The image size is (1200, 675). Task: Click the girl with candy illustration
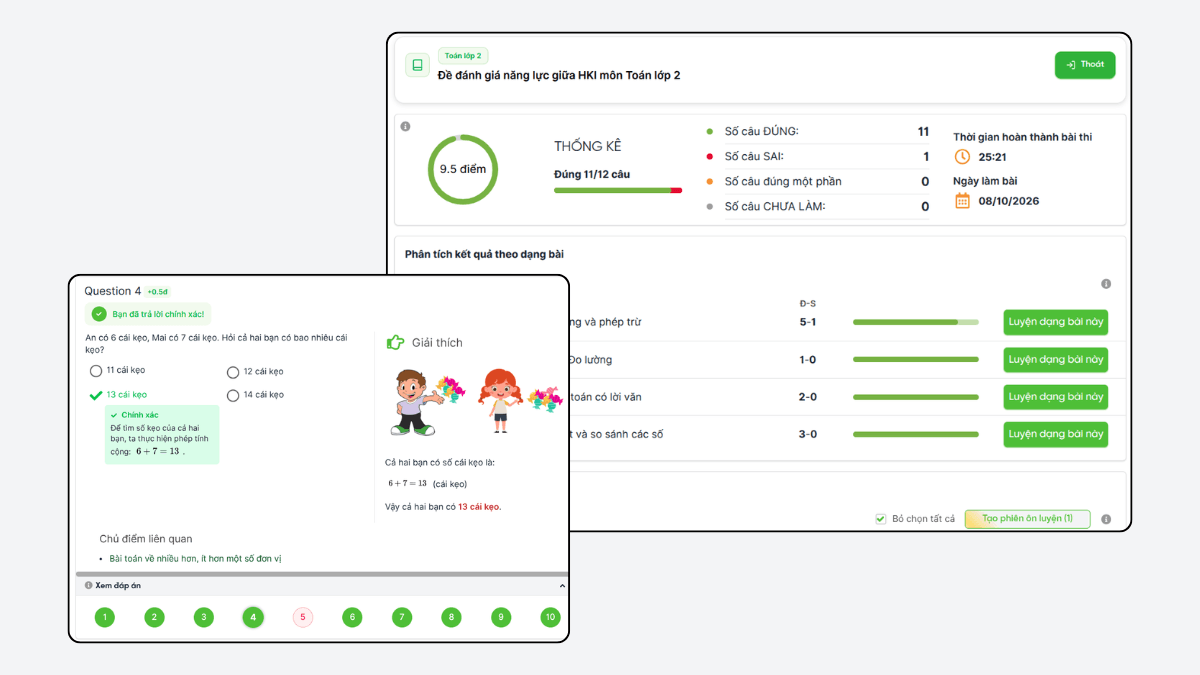(520, 401)
